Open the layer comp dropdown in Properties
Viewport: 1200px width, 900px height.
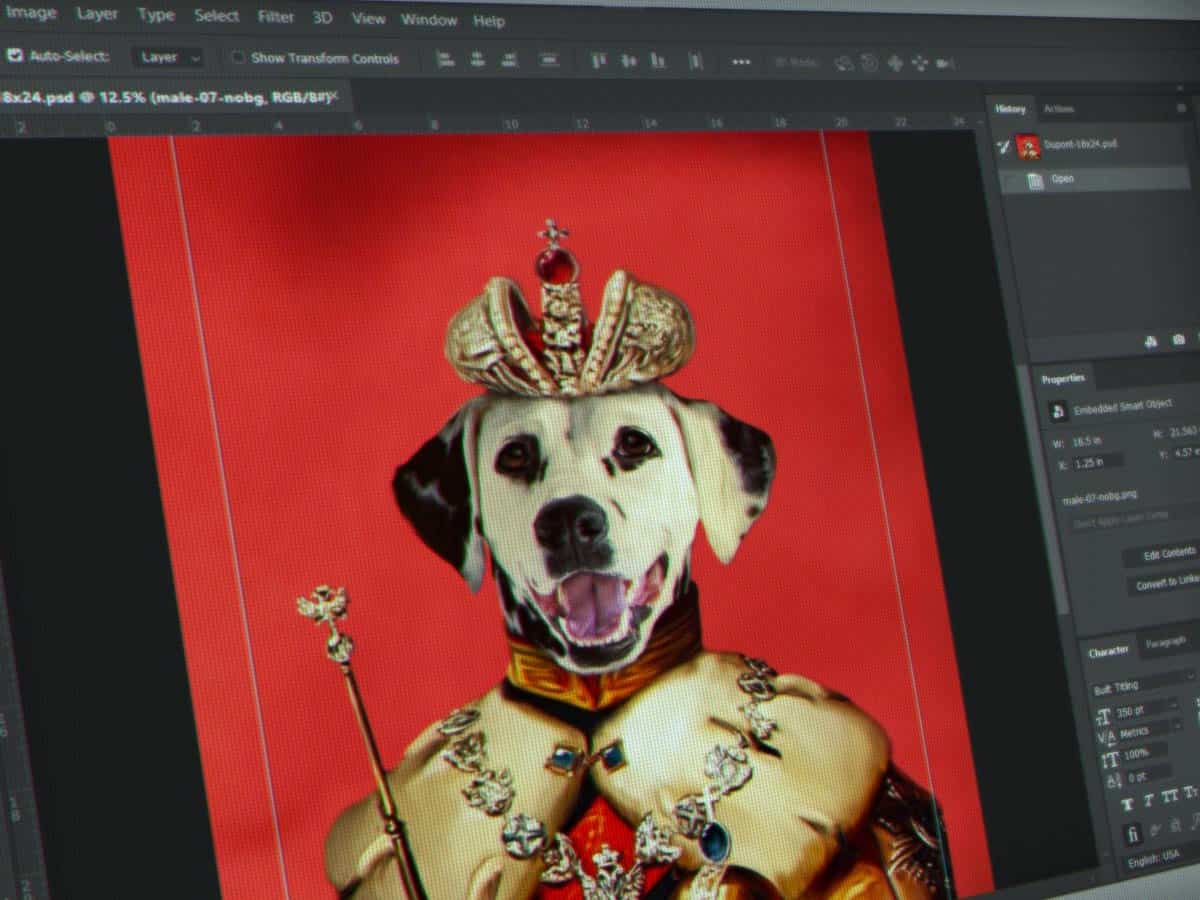[1135, 519]
